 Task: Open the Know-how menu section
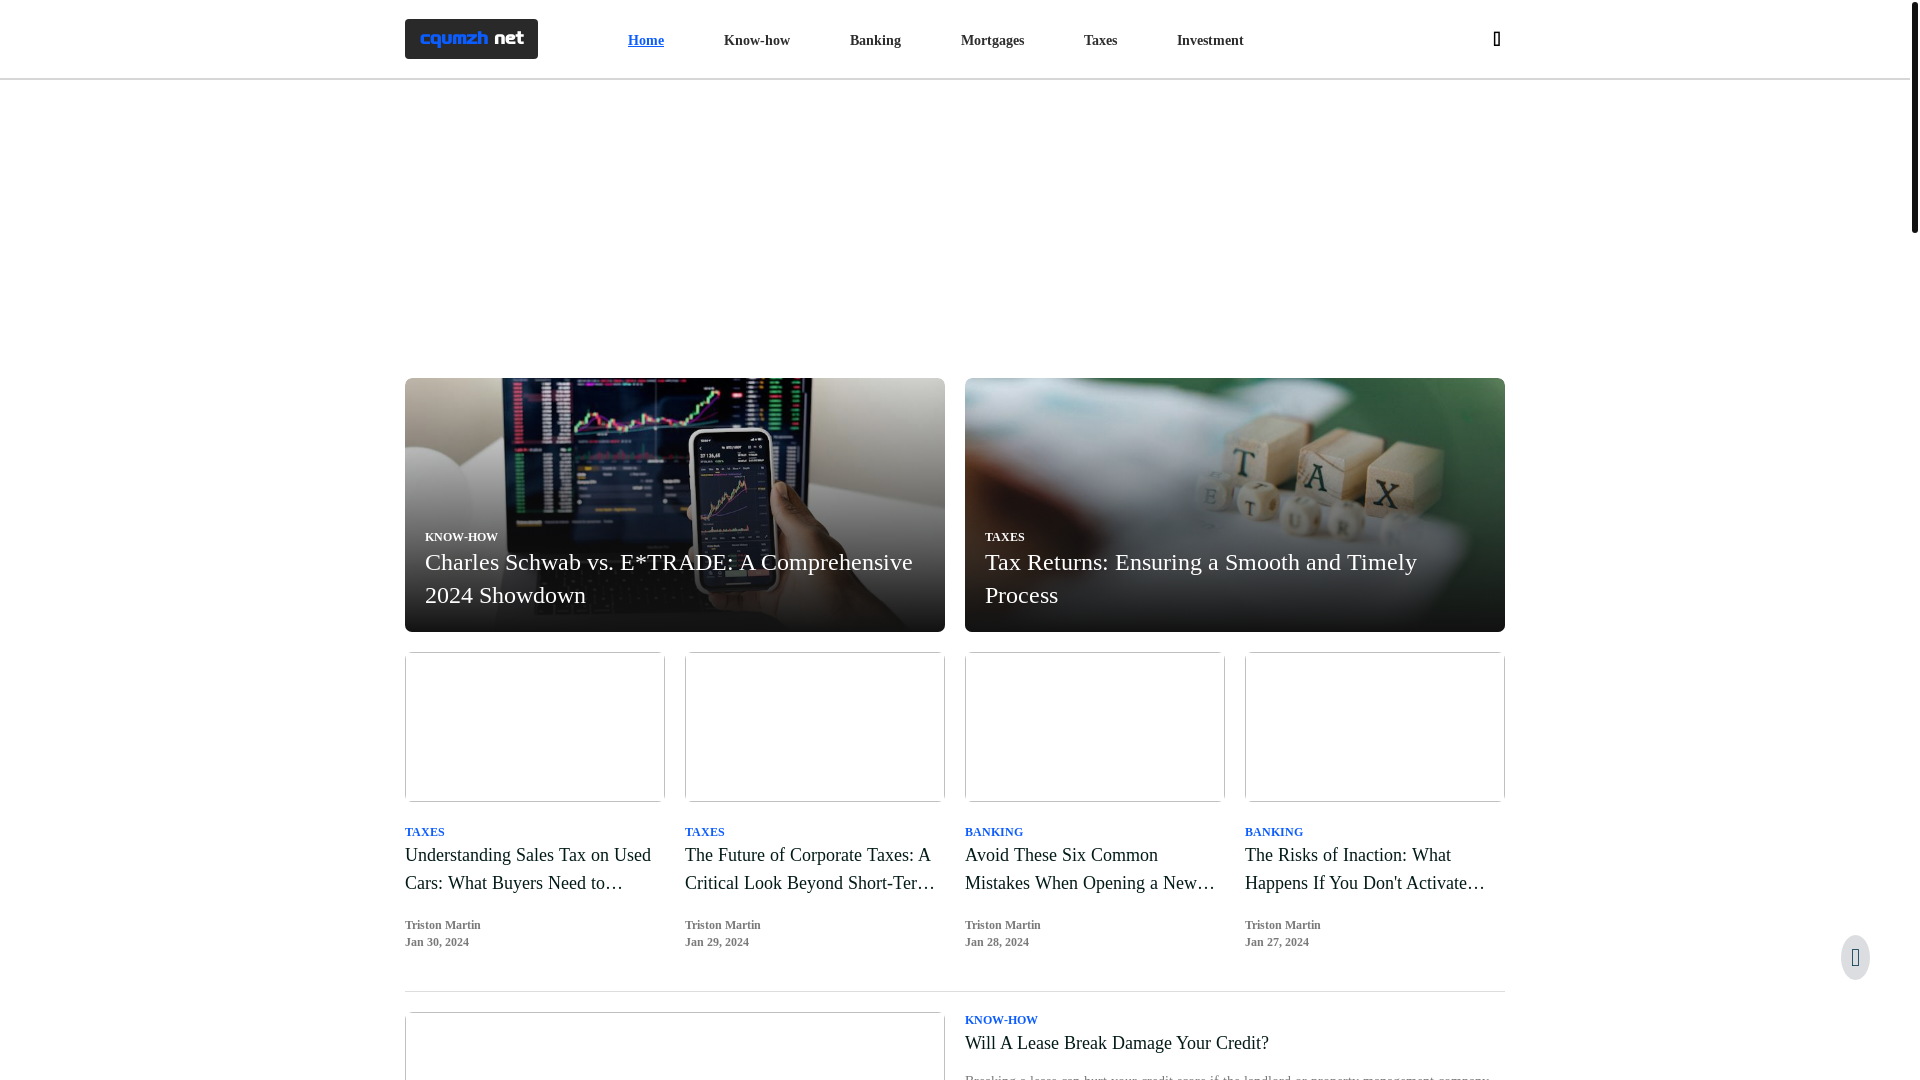[x=757, y=41]
